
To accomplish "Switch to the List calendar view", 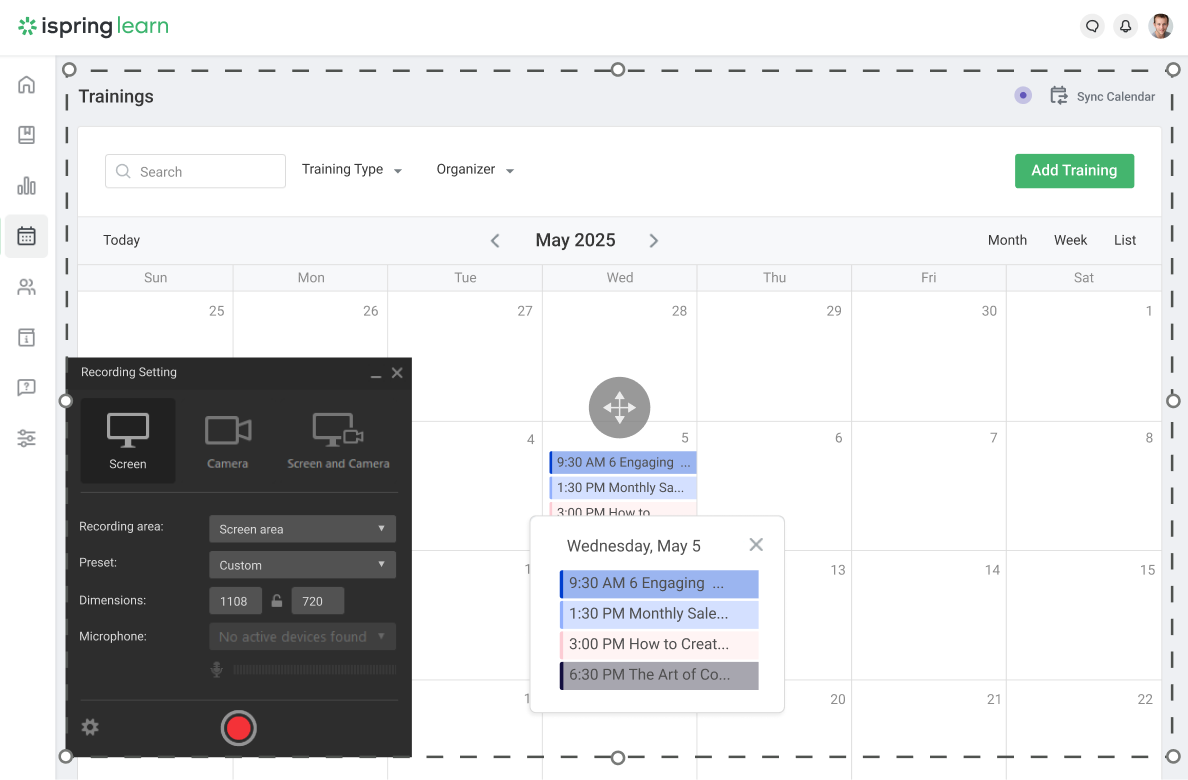I will coord(1124,240).
